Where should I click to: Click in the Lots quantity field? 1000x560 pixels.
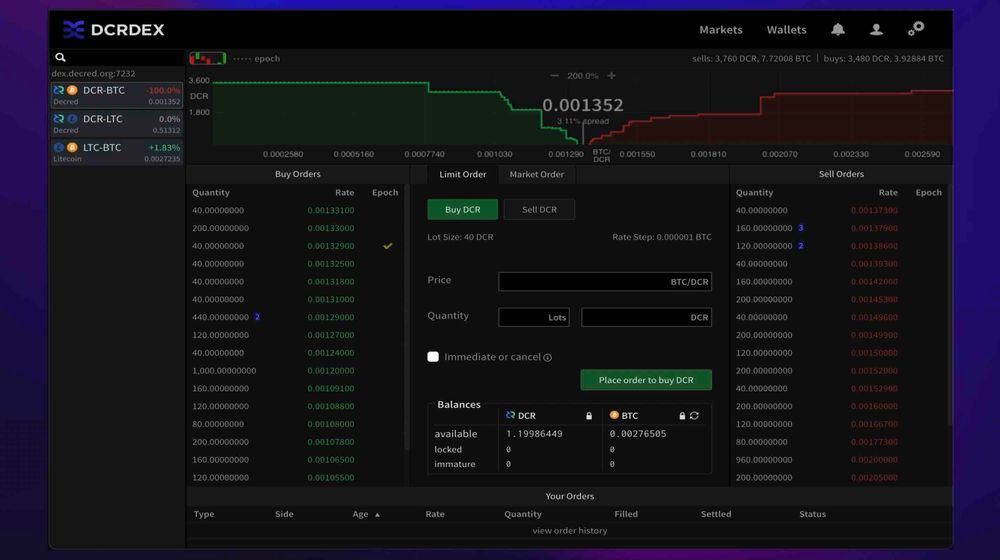[x=534, y=317]
